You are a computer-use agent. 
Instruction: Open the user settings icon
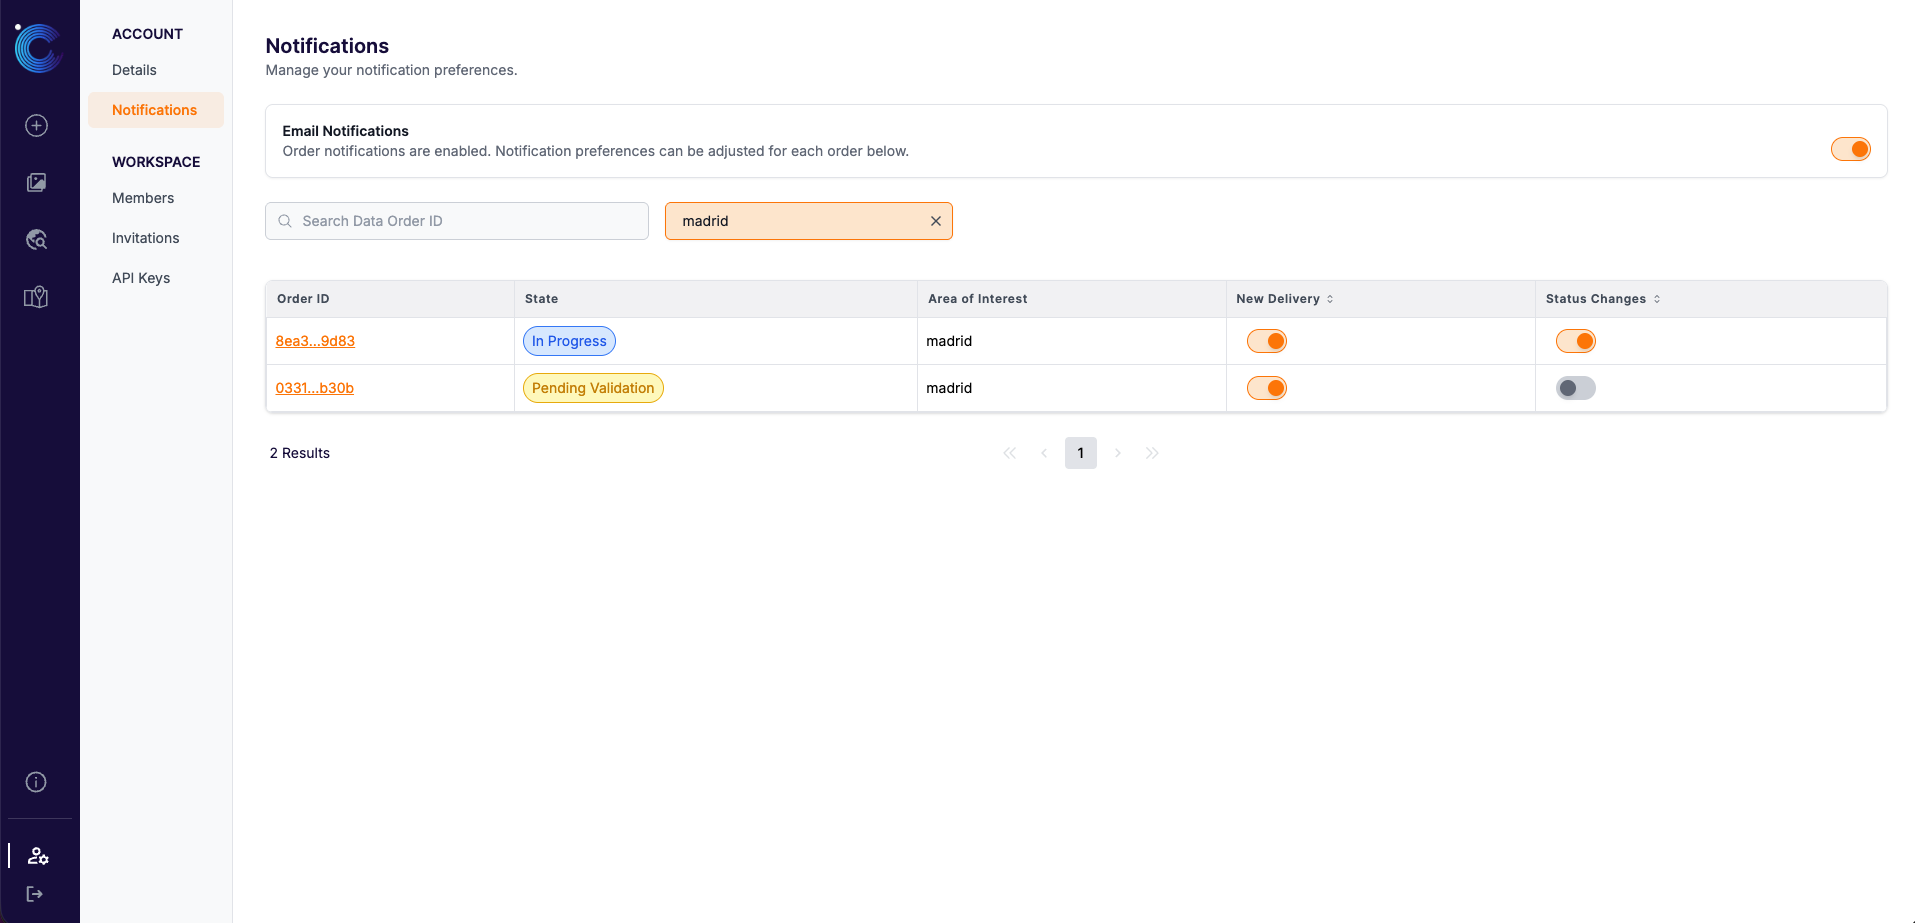pos(38,856)
